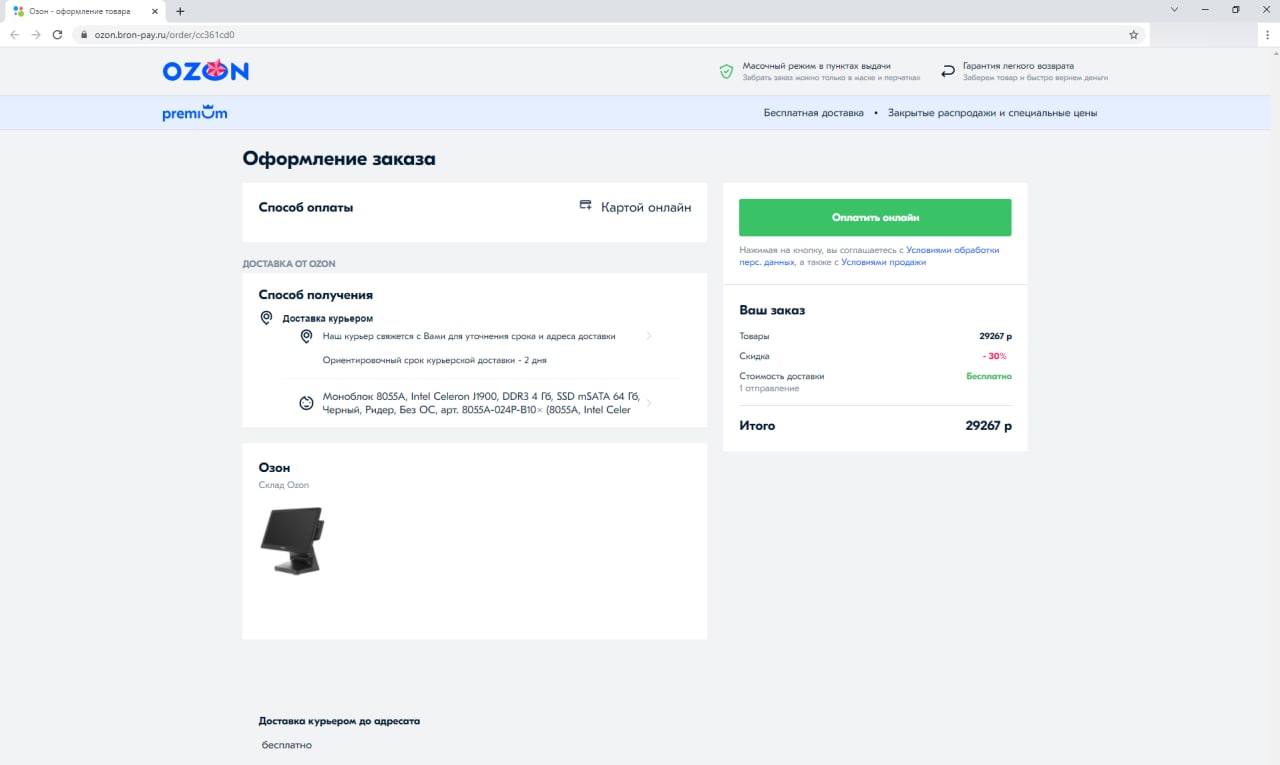Expand the courier delivery details chevron

click(x=649, y=336)
